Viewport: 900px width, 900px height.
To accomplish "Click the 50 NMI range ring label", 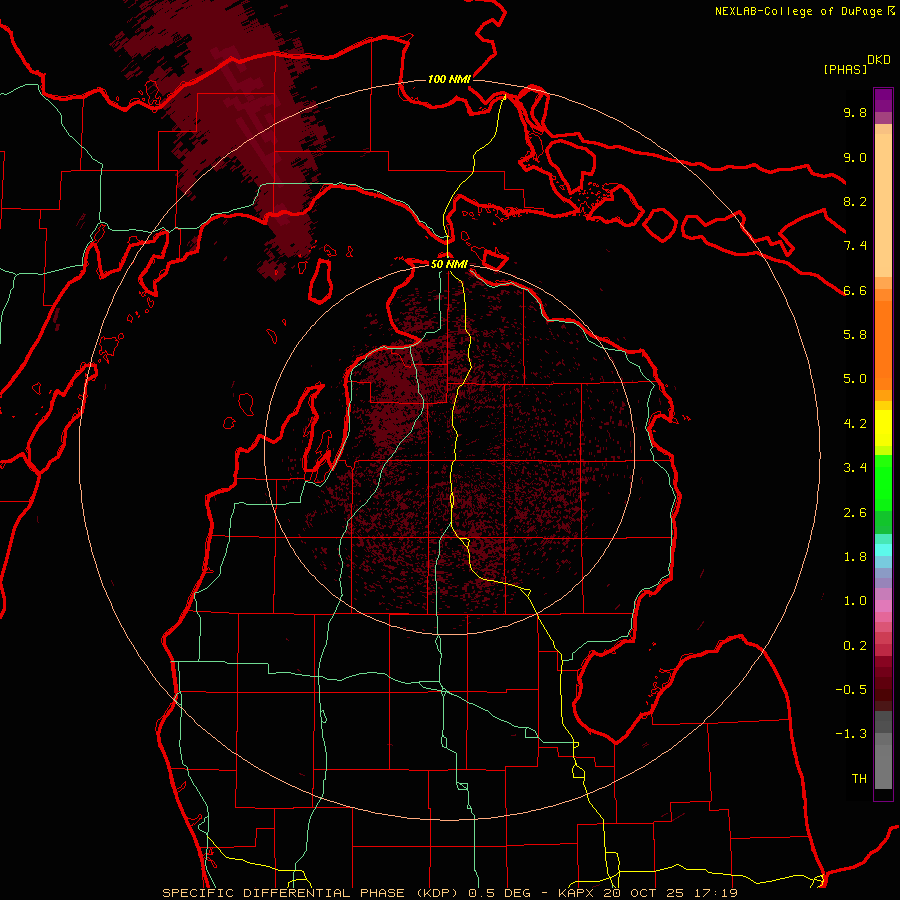I will pyautogui.click(x=449, y=265).
